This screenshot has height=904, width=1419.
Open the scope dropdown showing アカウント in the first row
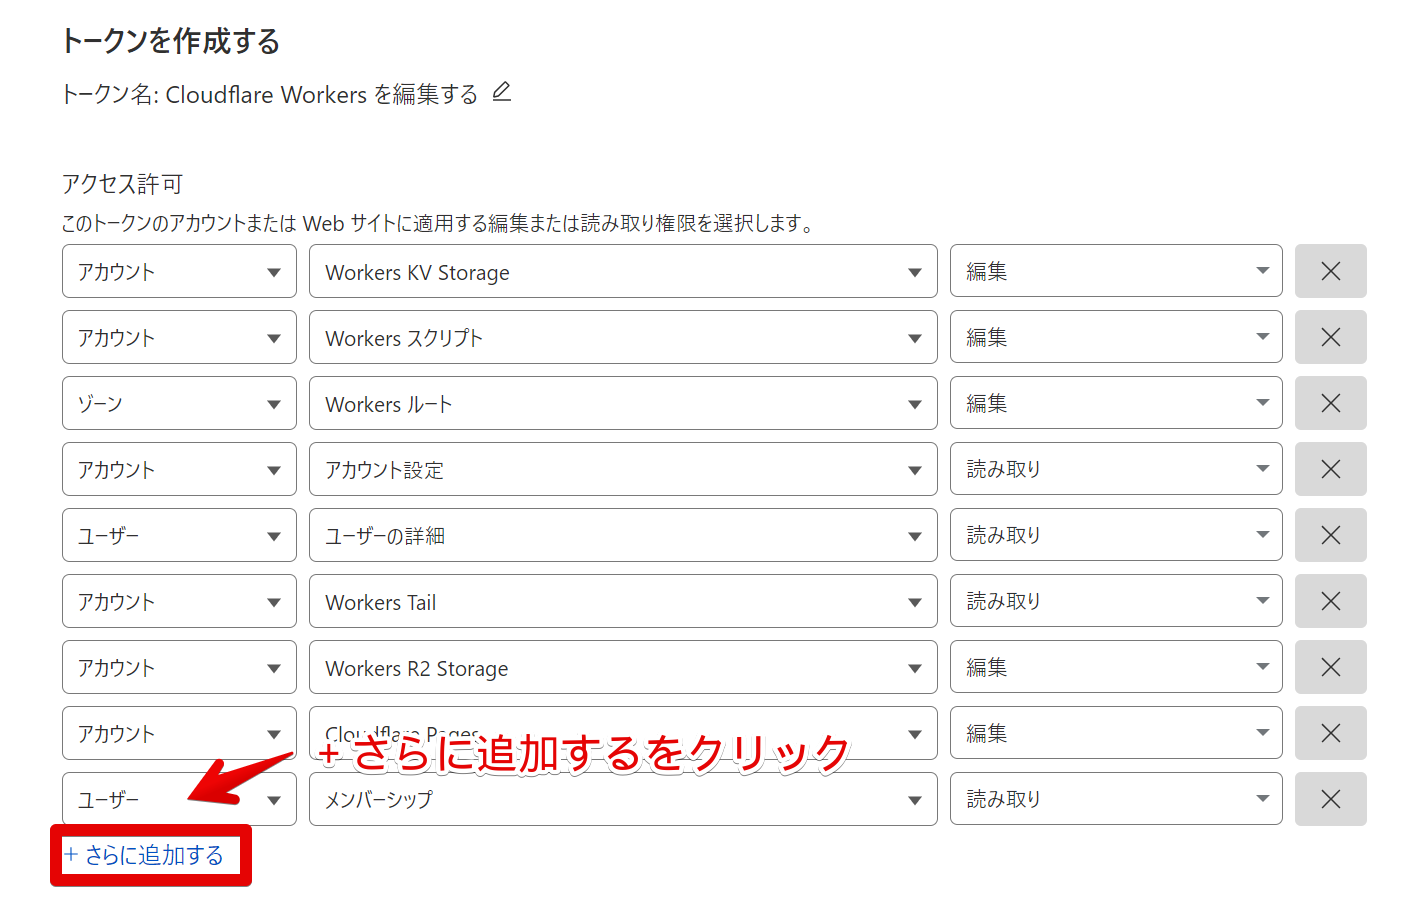179,271
